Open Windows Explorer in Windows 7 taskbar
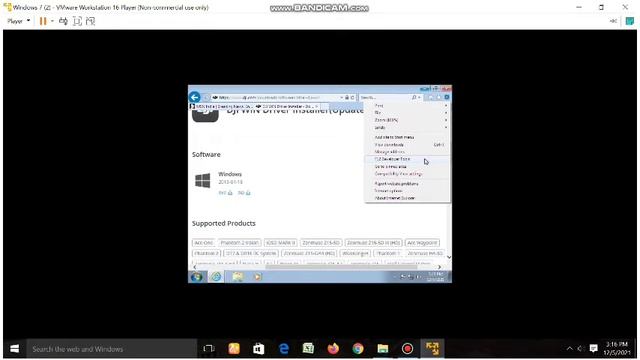The height and width of the screenshot is (360, 640). (x=238, y=277)
